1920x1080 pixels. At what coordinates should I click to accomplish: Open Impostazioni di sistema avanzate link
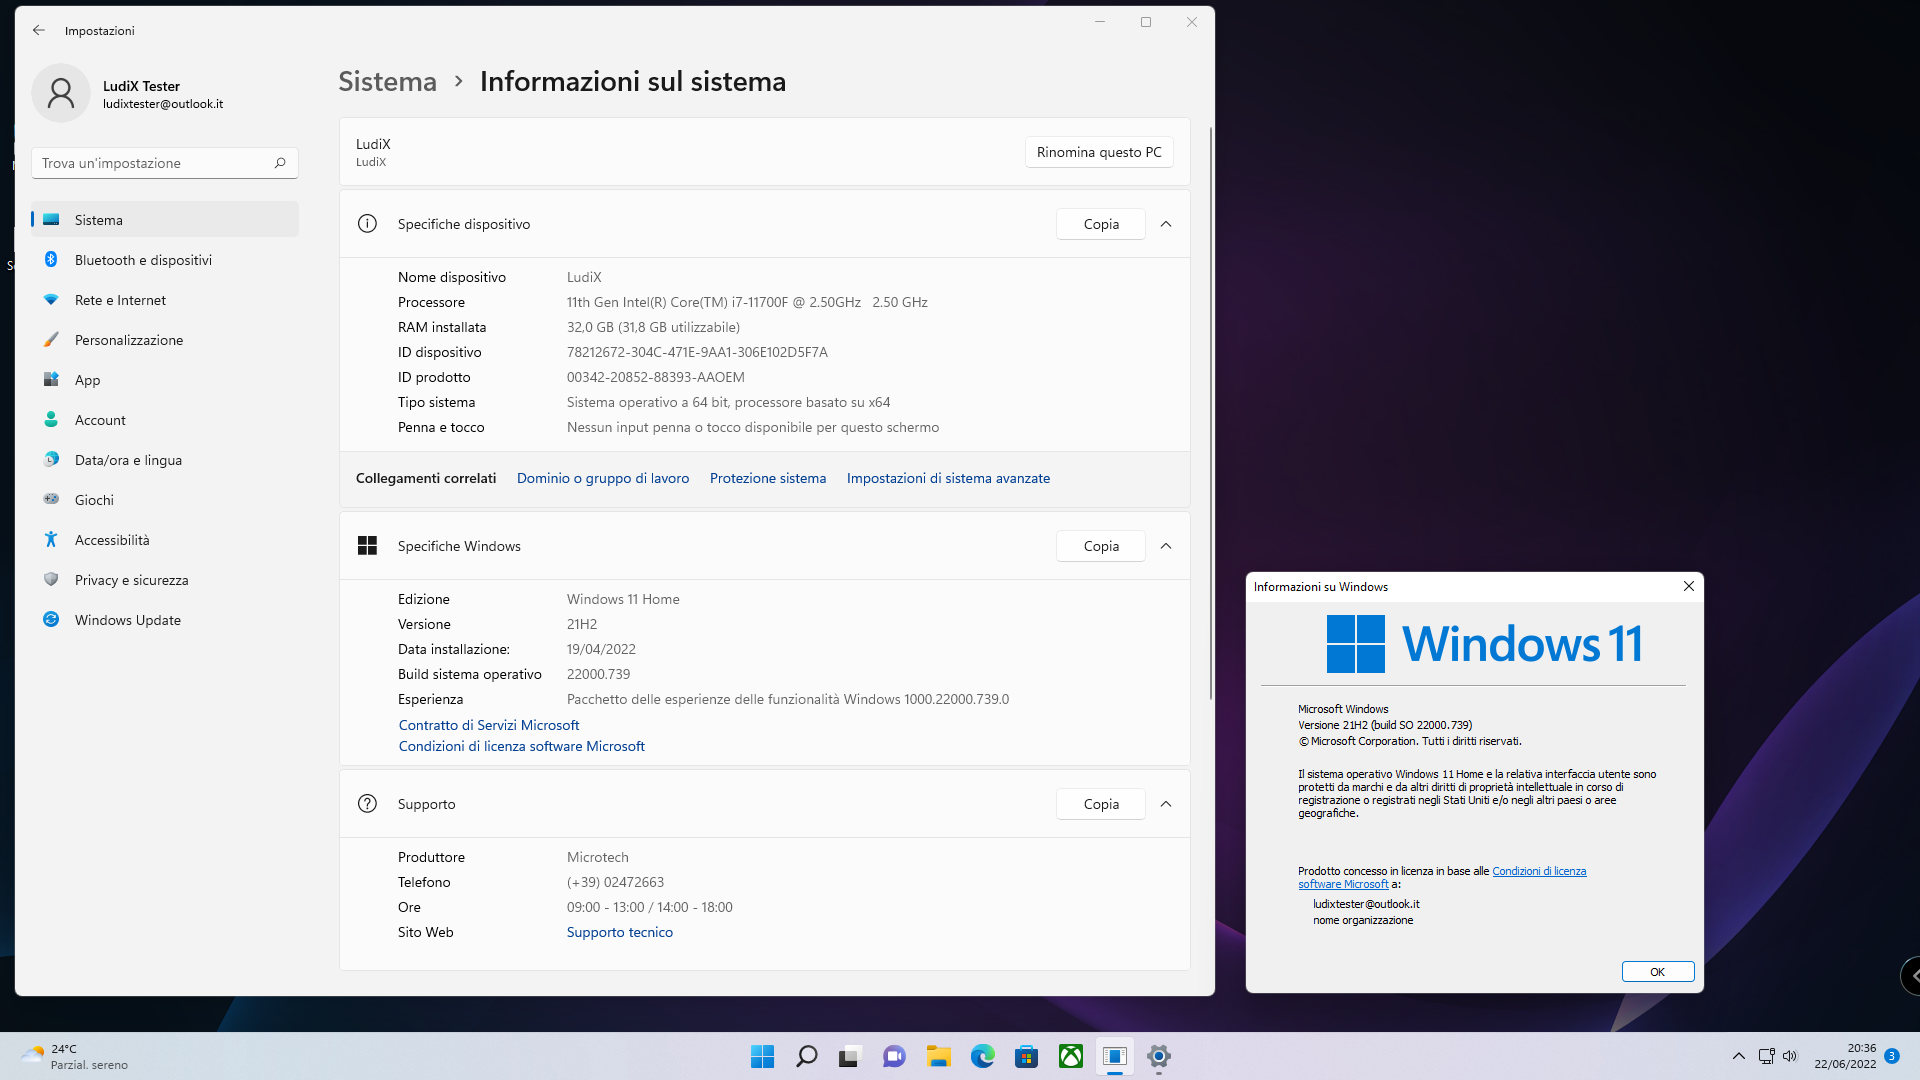[948, 478]
